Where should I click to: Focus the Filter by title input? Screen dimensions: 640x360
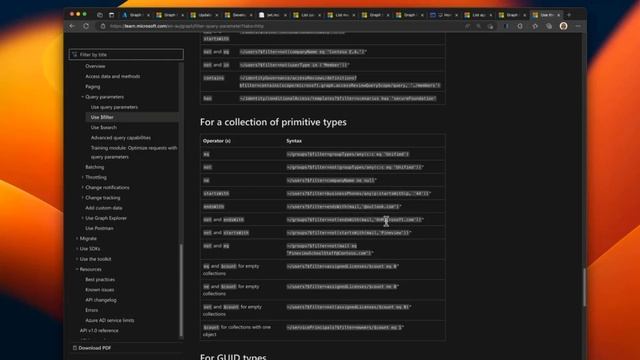tap(126, 54)
